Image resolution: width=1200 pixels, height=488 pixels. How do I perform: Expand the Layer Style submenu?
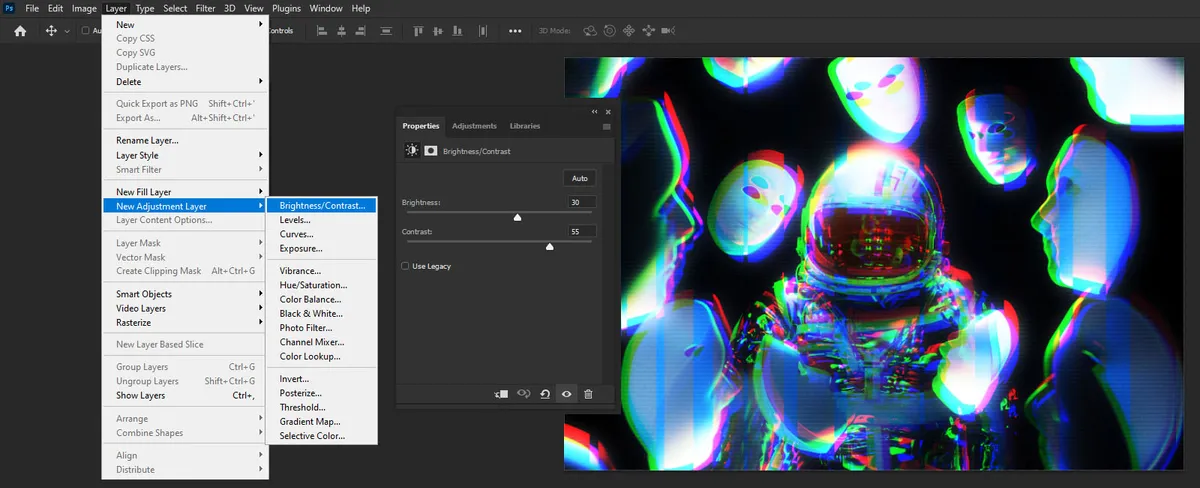click(x=185, y=155)
